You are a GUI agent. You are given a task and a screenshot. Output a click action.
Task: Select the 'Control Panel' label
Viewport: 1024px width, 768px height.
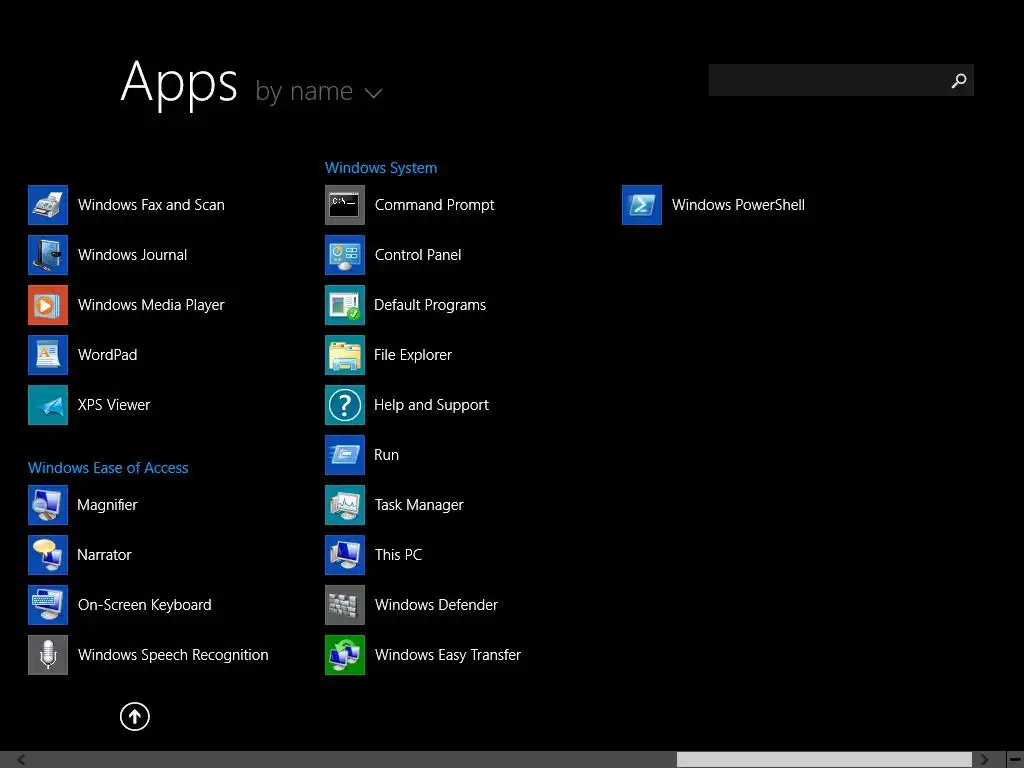click(418, 255)
